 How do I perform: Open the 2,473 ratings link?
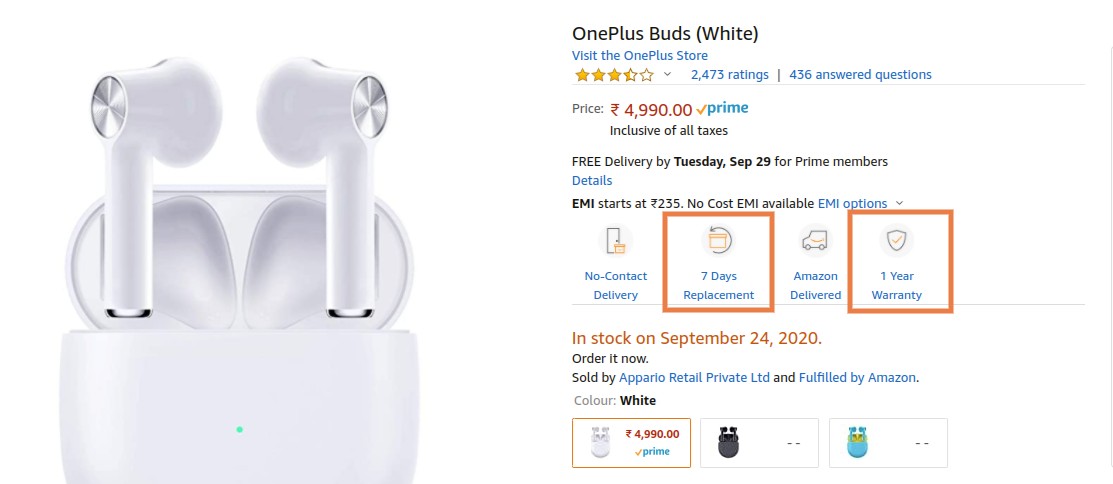[730, 75]
